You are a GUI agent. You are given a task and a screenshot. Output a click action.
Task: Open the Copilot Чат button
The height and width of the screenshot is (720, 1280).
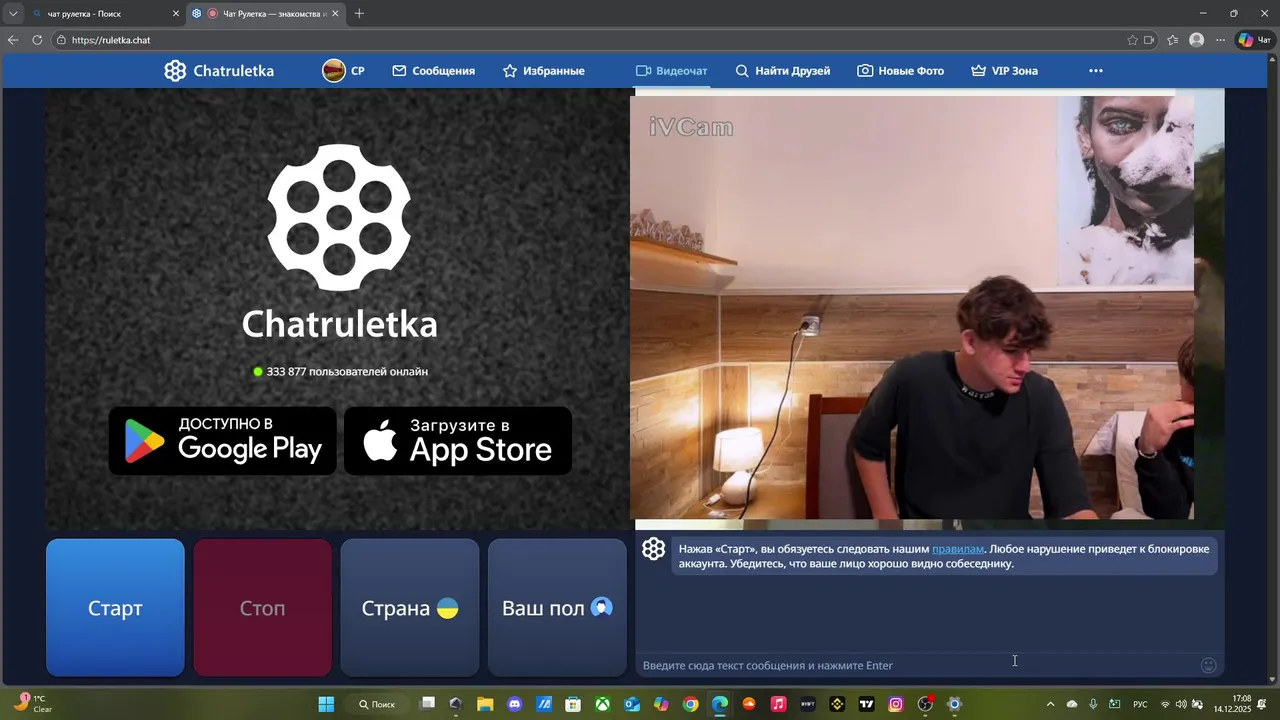(x=1255, y=40)
